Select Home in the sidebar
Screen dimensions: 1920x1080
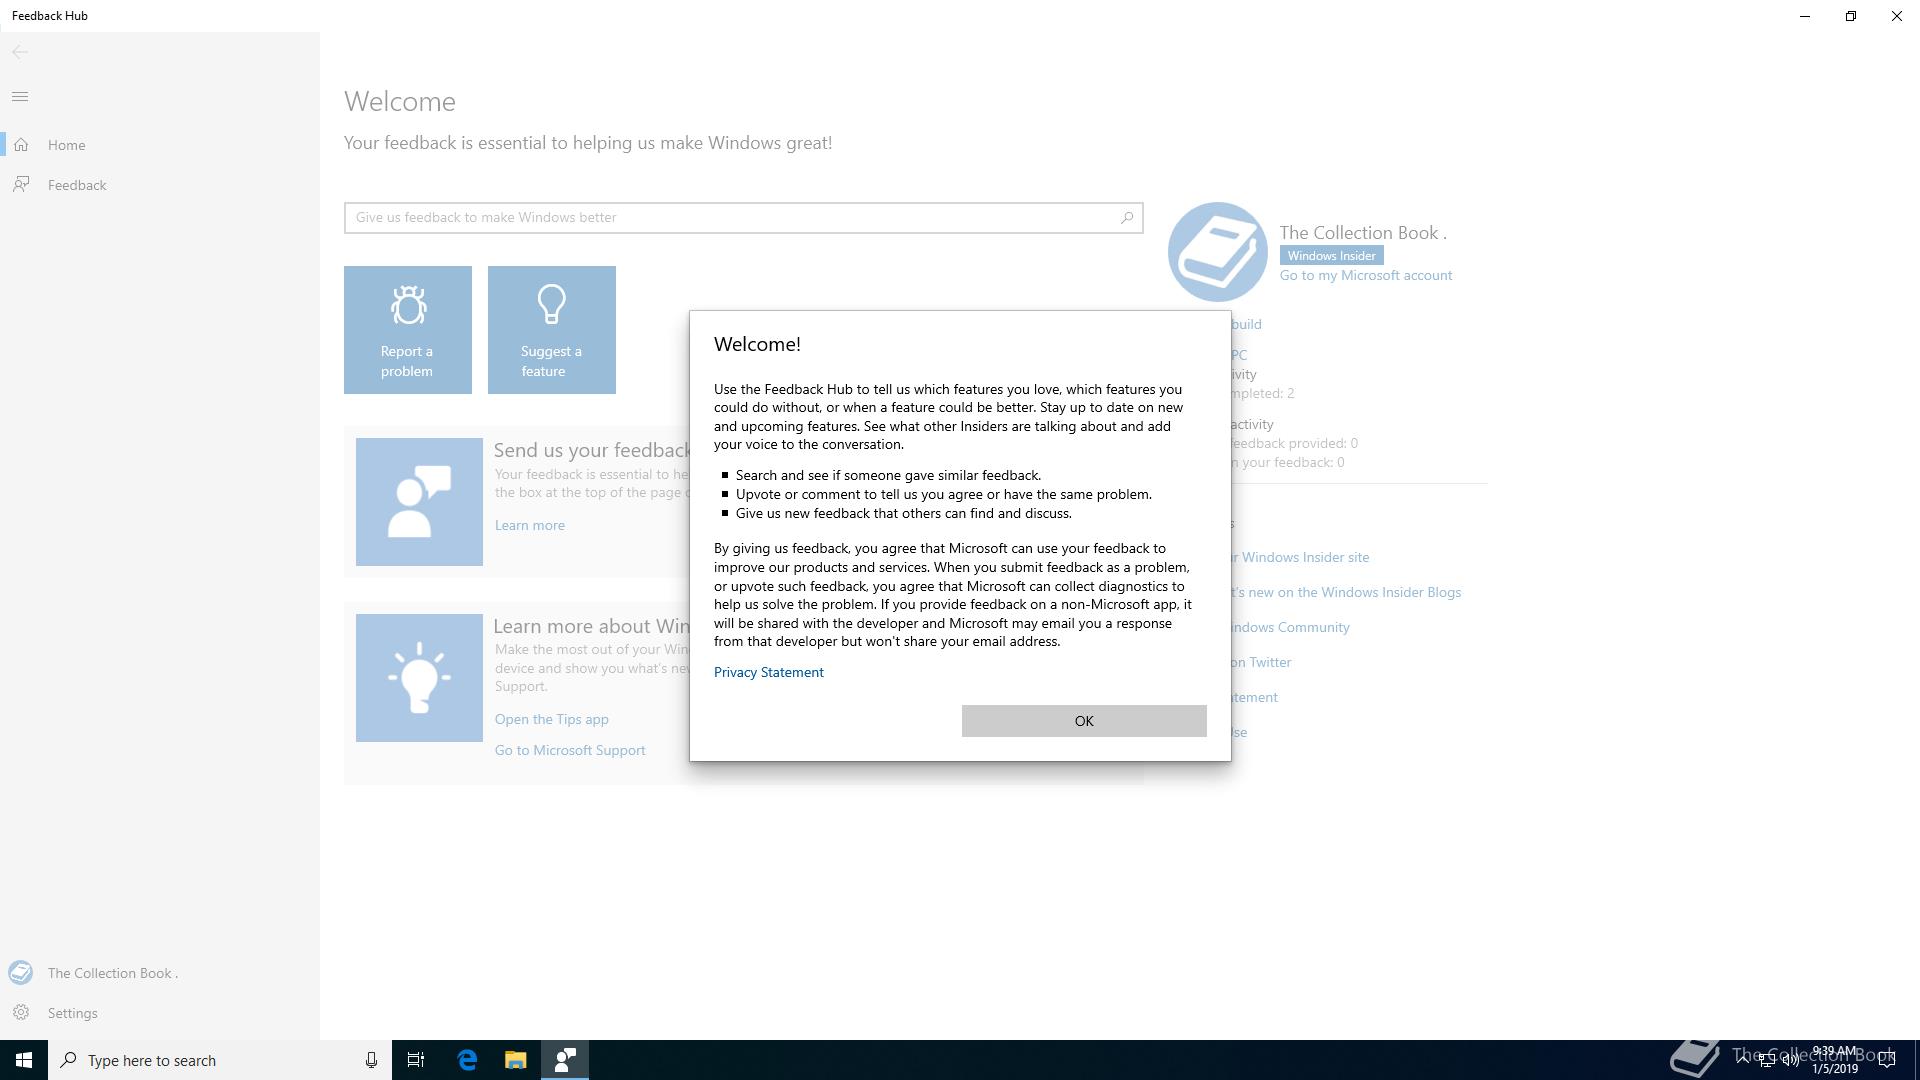click(160, 145)
